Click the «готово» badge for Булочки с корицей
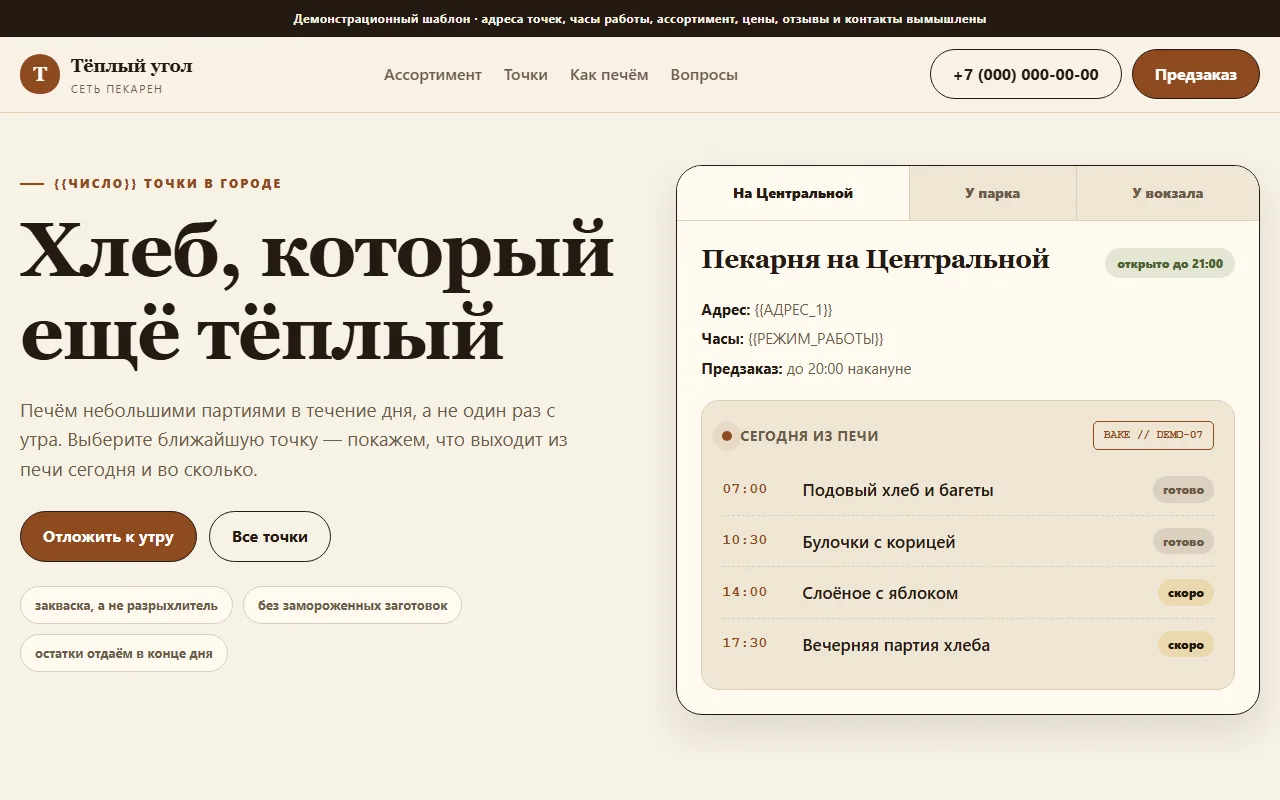This screenshot has height=800, width=1280. (x=1184, y=542)
